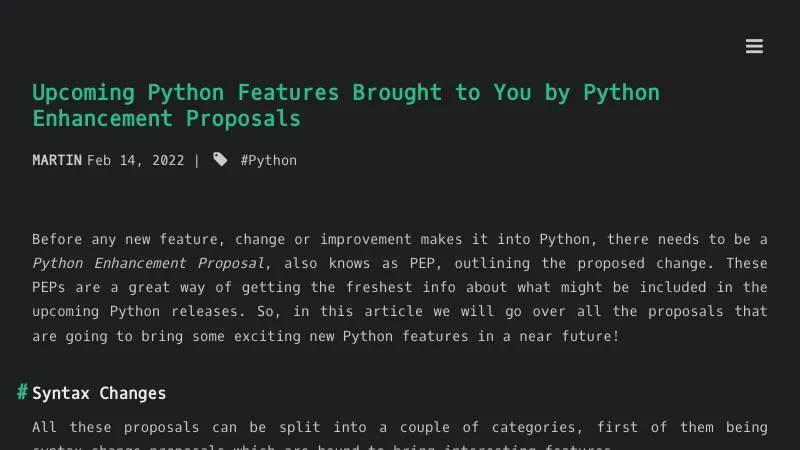Screen dimensions: 800x450
Task: Open the hamburger navigation menu
Action: pyautogui.click(x=754, y=46)
